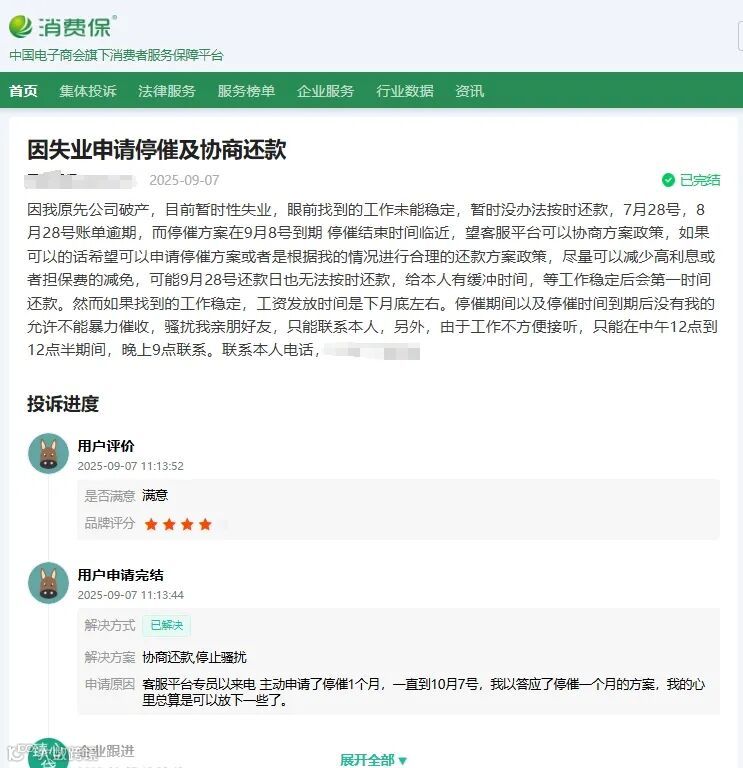The height and width of the screenshot is (768, 743).
Task: Click the second orange rating star
Action: tap(169, 525)
